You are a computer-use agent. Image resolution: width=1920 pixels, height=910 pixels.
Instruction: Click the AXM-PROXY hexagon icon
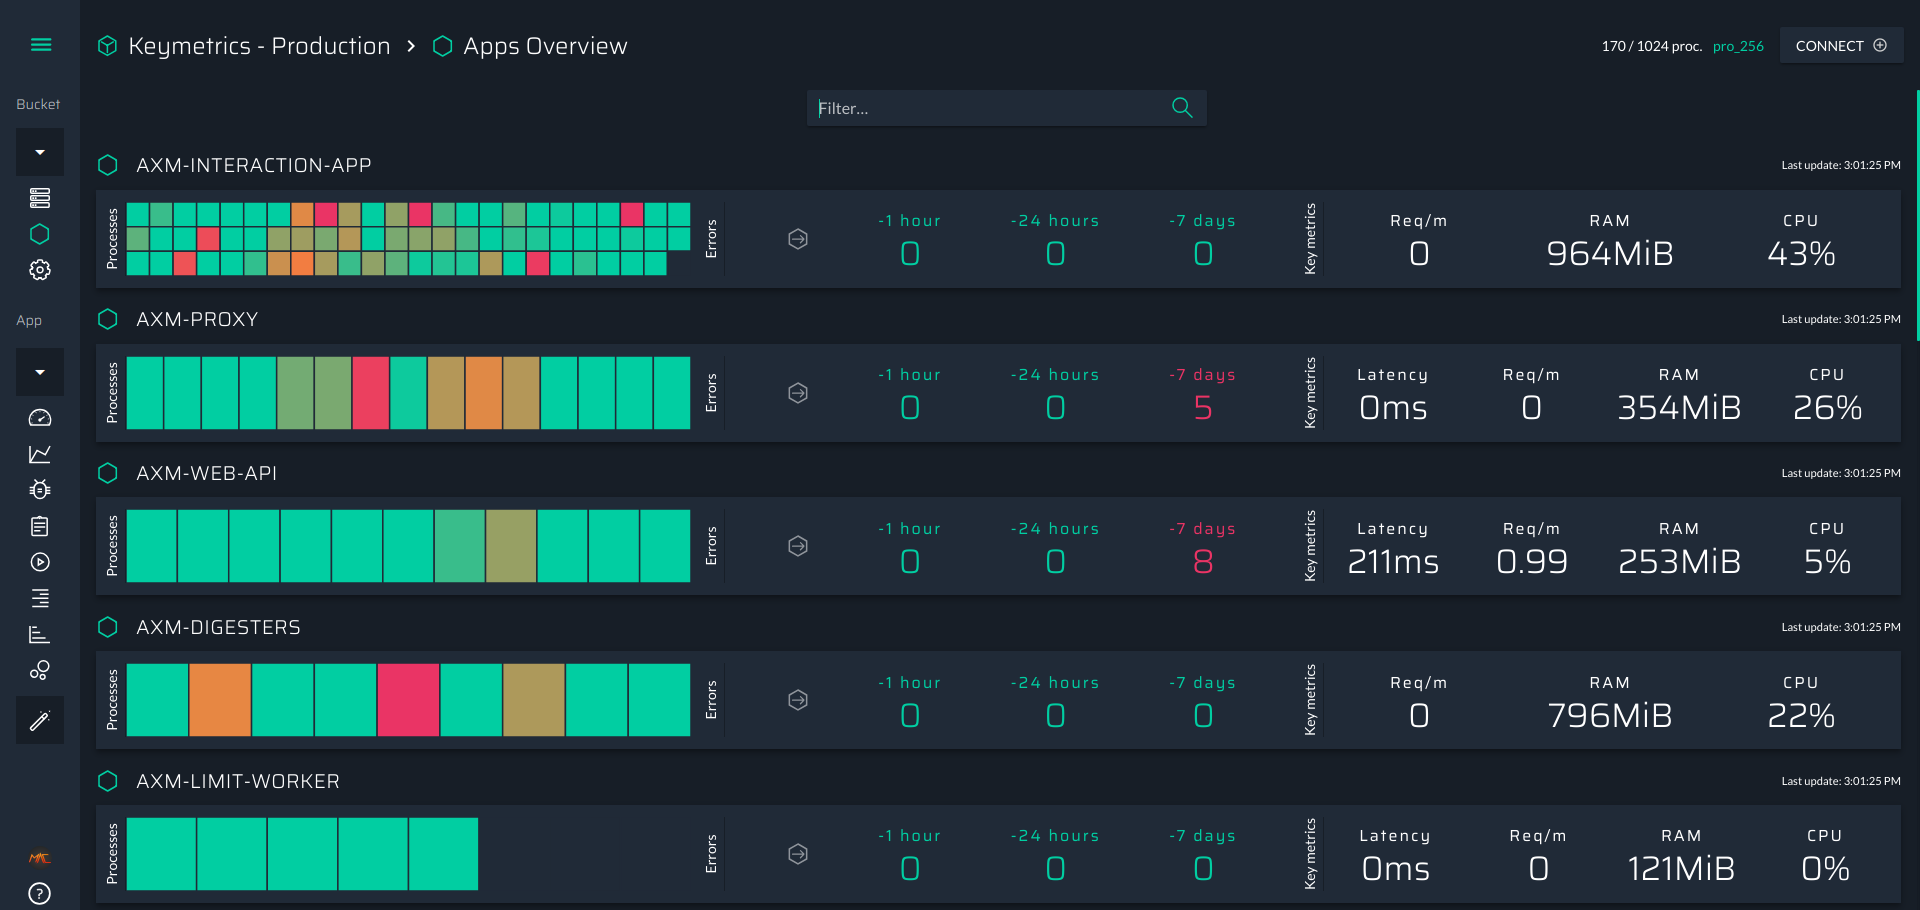pyautogui.click(x=108, y=319)
